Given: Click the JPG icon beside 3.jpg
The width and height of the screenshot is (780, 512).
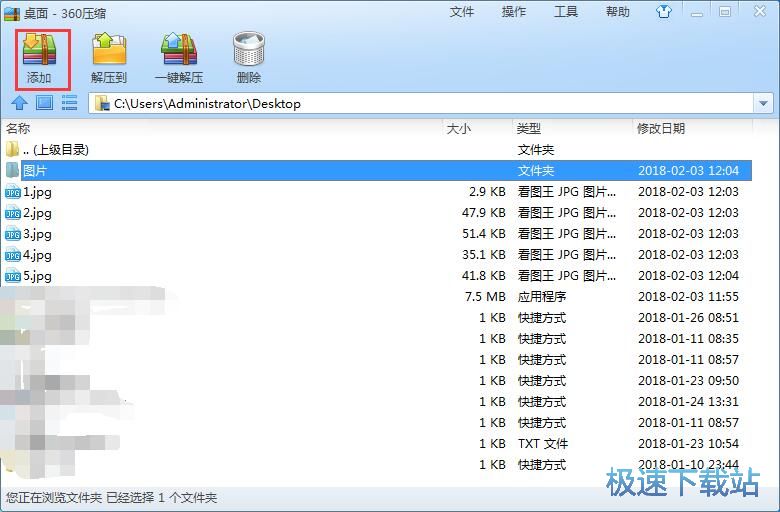Looking at the screenshot, I should [12, 234].
